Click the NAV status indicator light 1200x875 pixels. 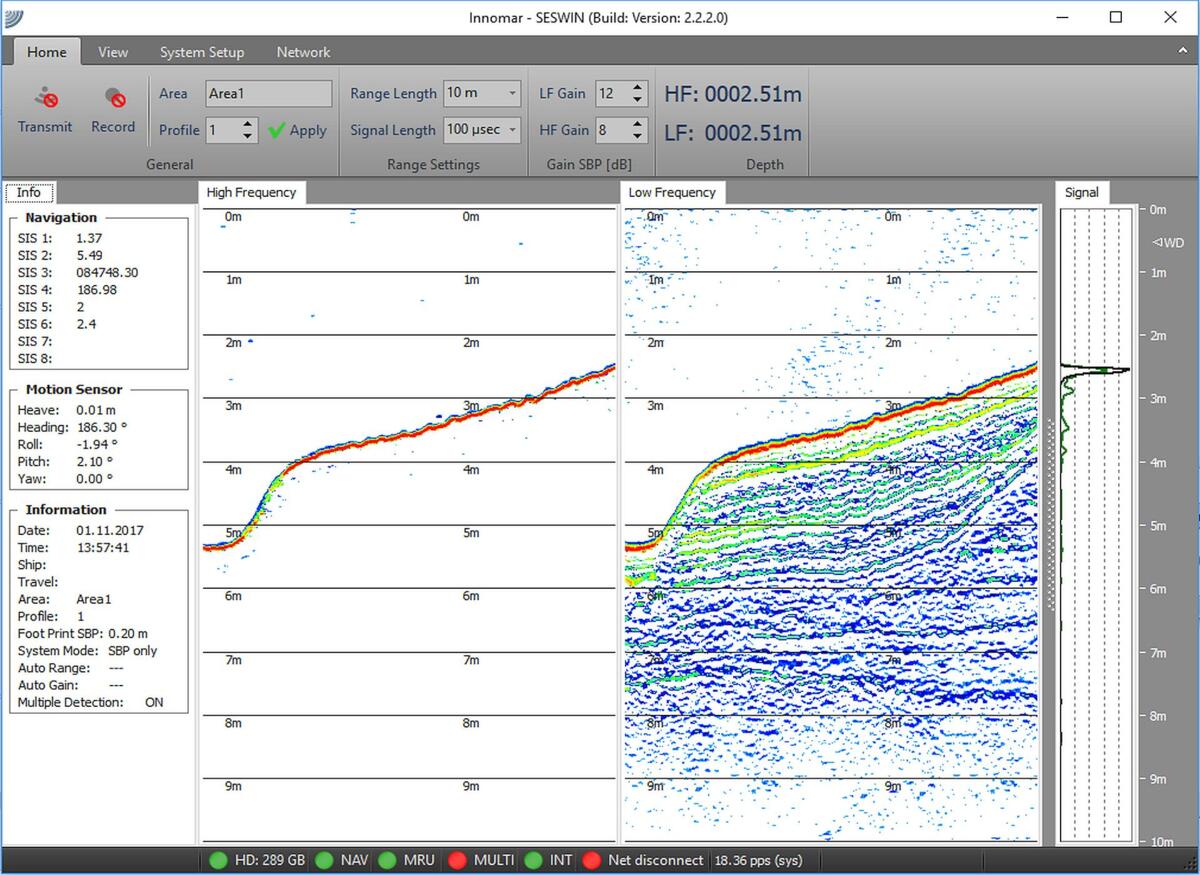pos(324,860)
